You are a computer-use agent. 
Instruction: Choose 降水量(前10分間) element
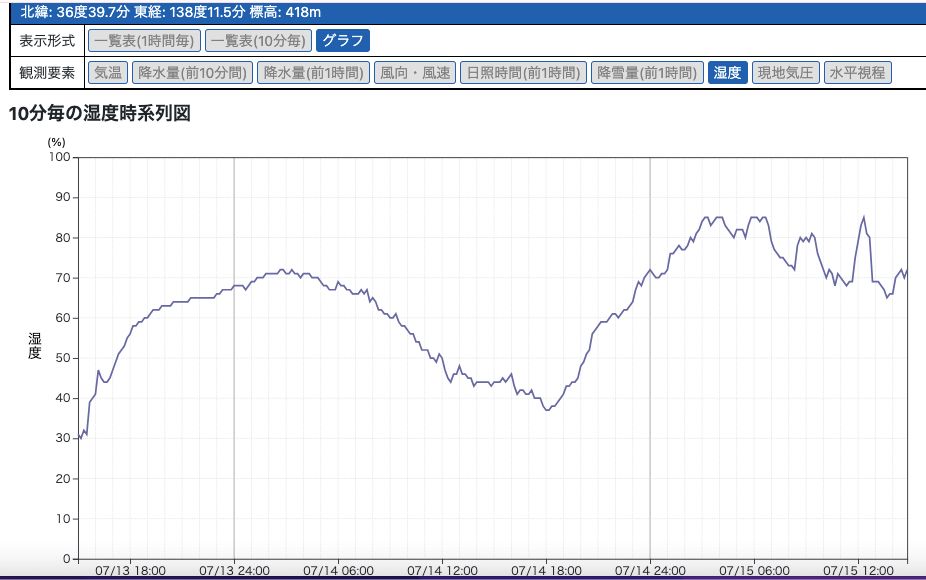pos(193,73)
